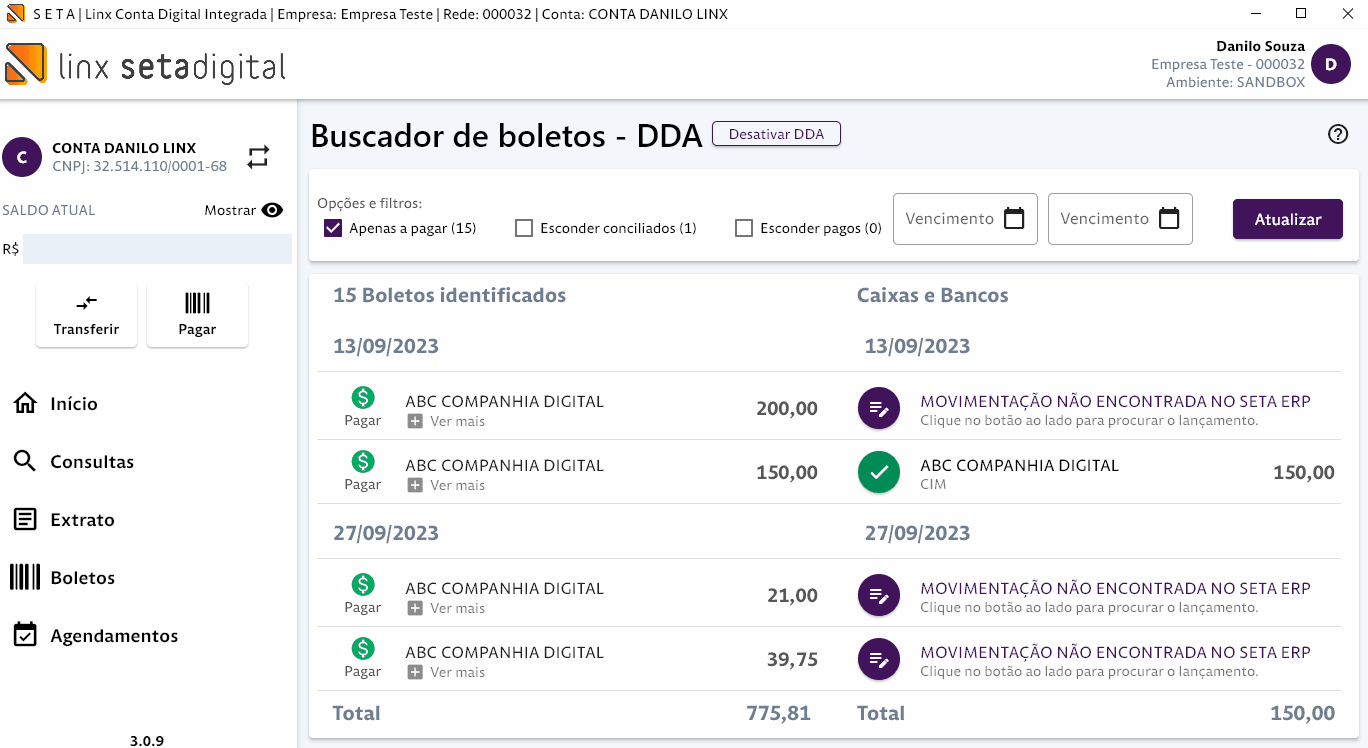Click the green reconciled checkmark icon
This screenshot has height=748, width=1368.
(878, 473)
